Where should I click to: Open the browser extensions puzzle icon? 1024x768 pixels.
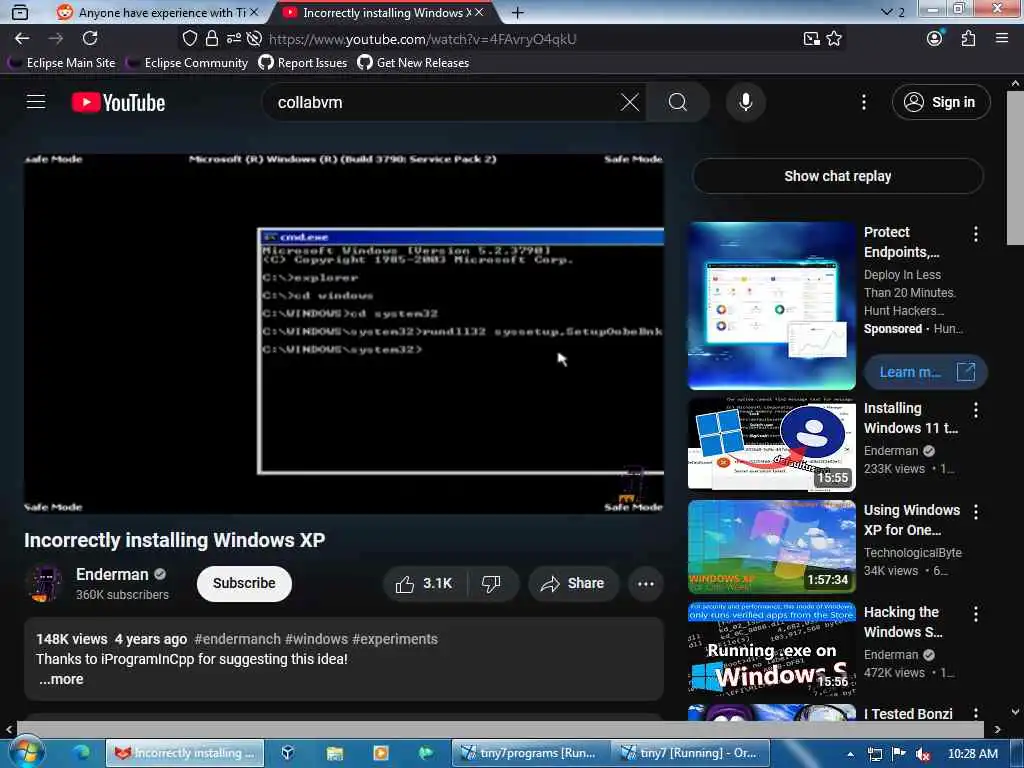(x=968, y=39)
